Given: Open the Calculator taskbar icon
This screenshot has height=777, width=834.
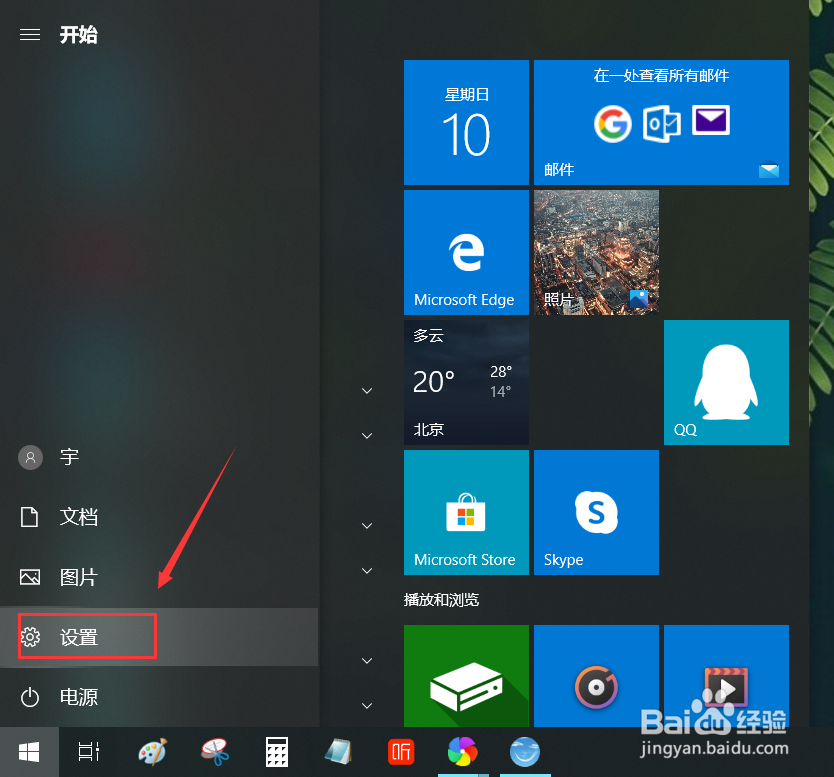Looking at the screenshot, I should click(277, 752).
